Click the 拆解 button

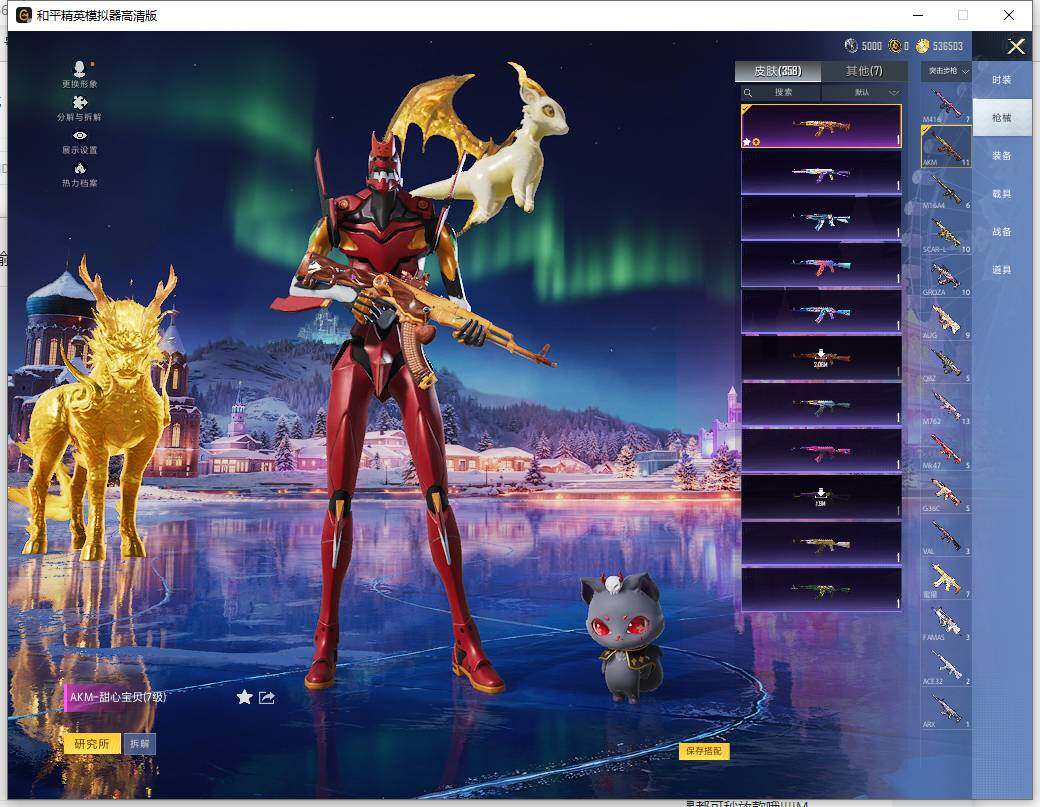[139, 744]
